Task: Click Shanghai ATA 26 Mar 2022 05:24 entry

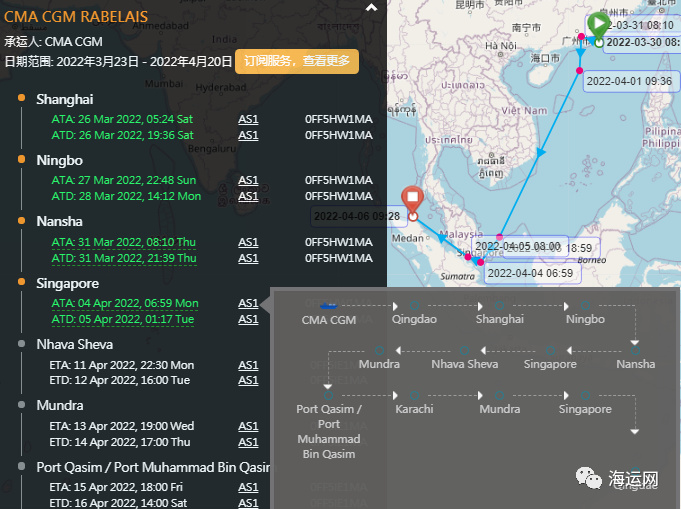Action: pos(122,119)
